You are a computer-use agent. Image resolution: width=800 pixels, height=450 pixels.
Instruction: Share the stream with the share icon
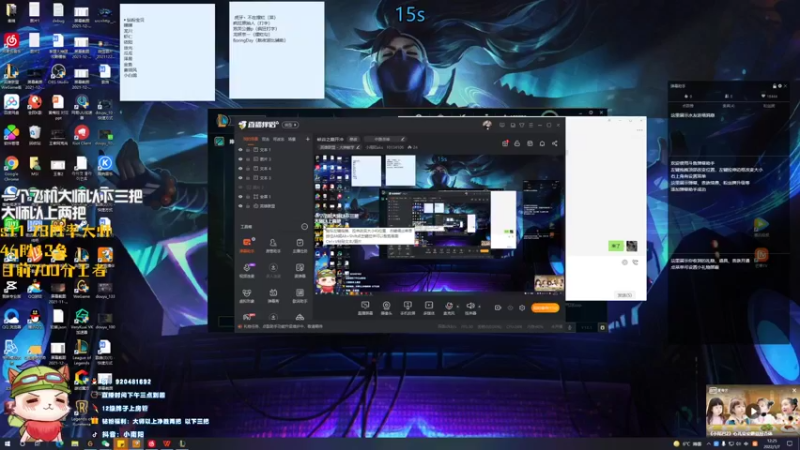click(x=555, y=143)
